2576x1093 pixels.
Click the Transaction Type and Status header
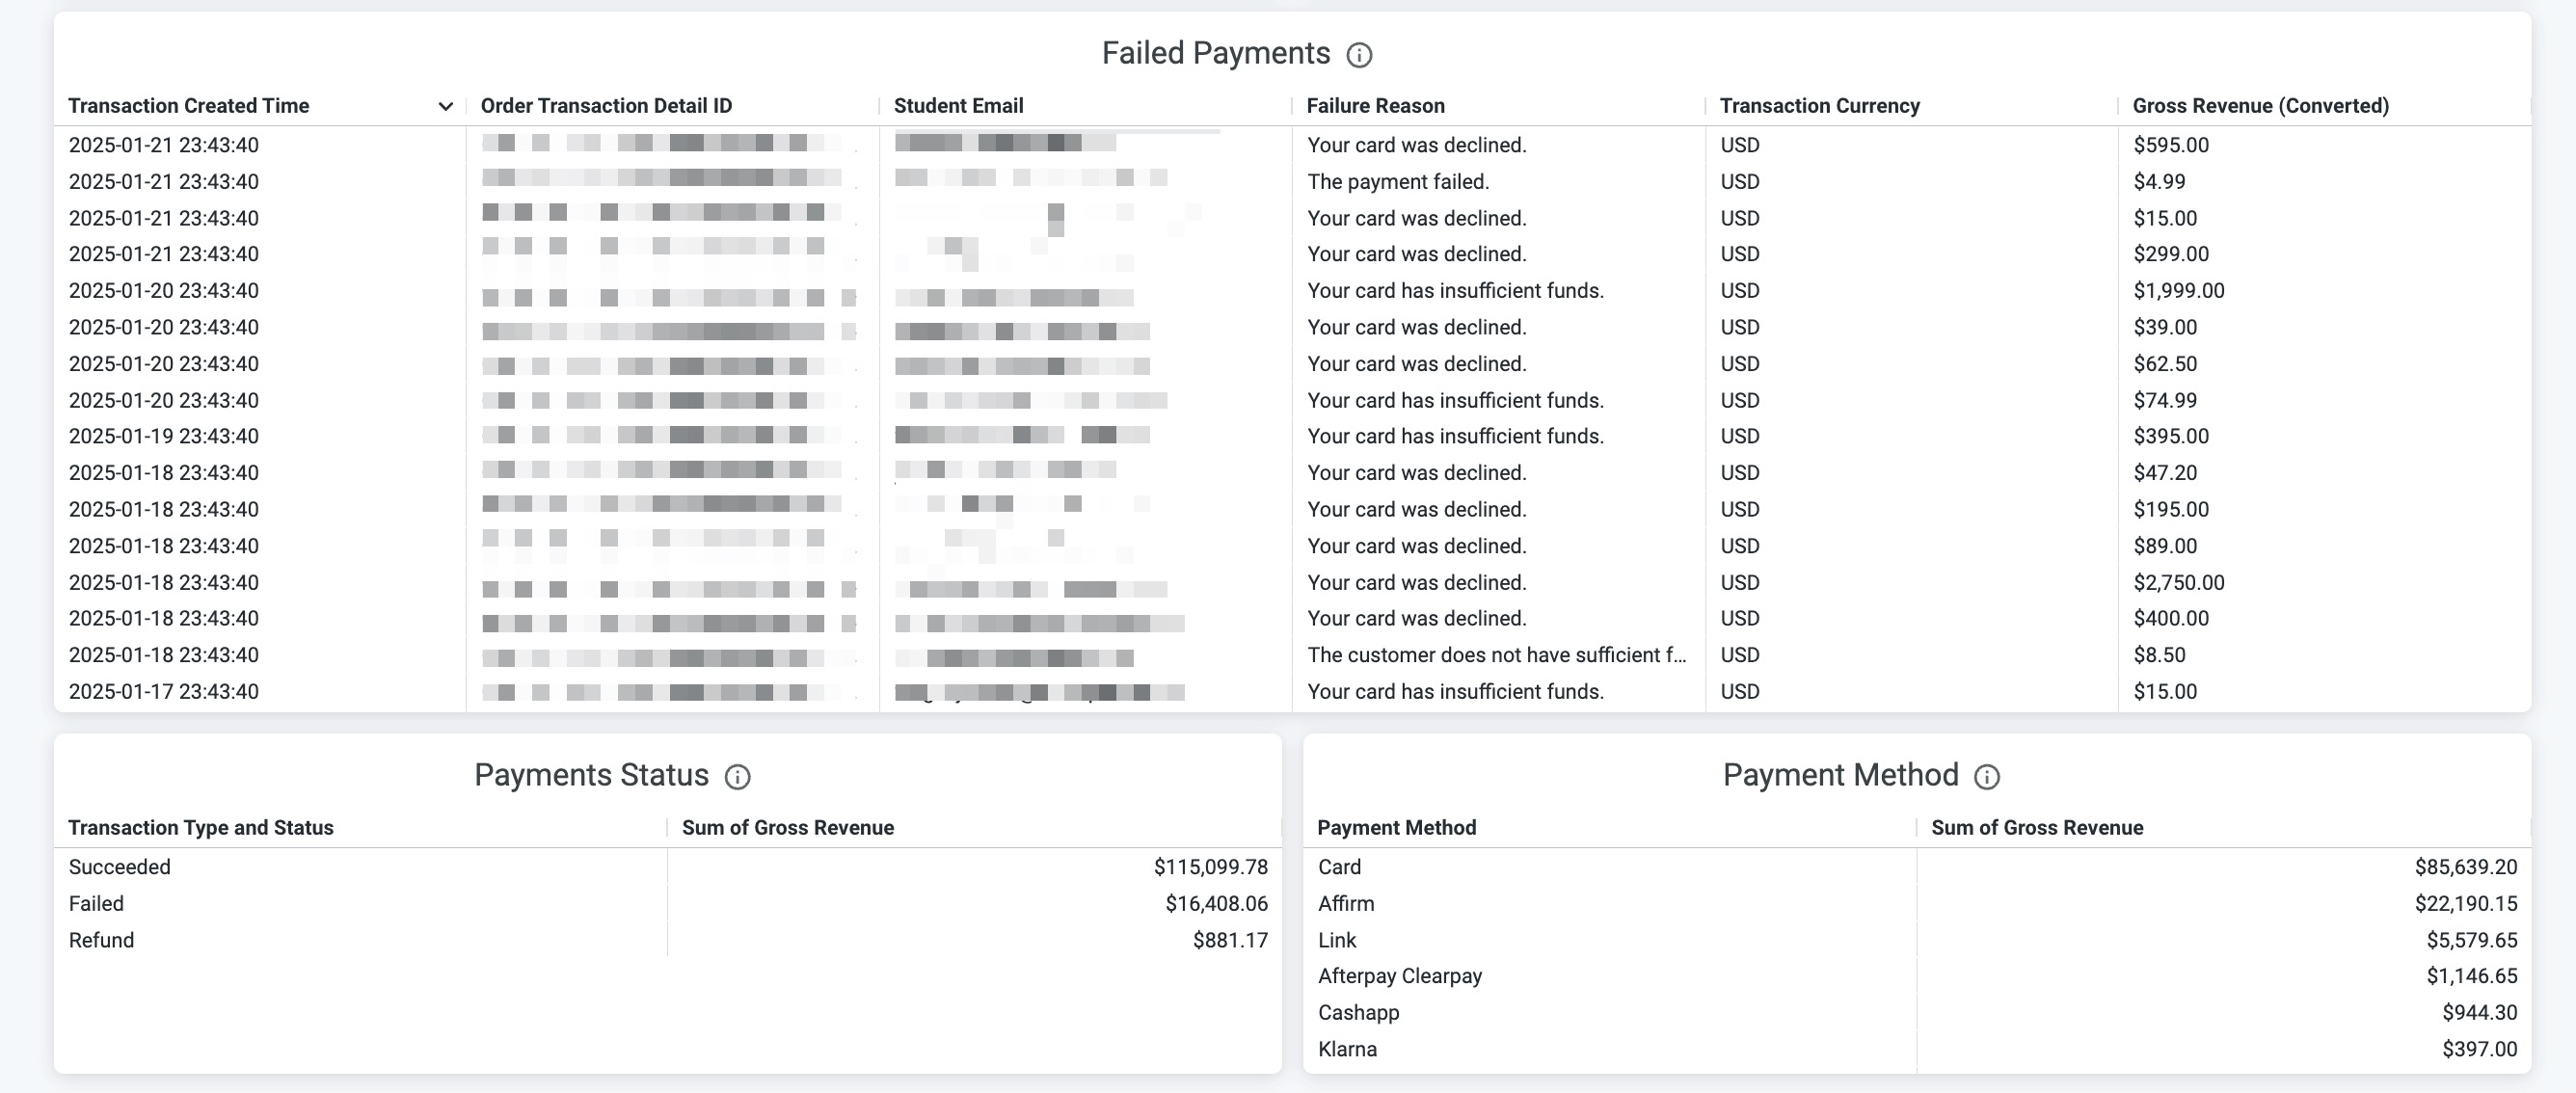201,828
